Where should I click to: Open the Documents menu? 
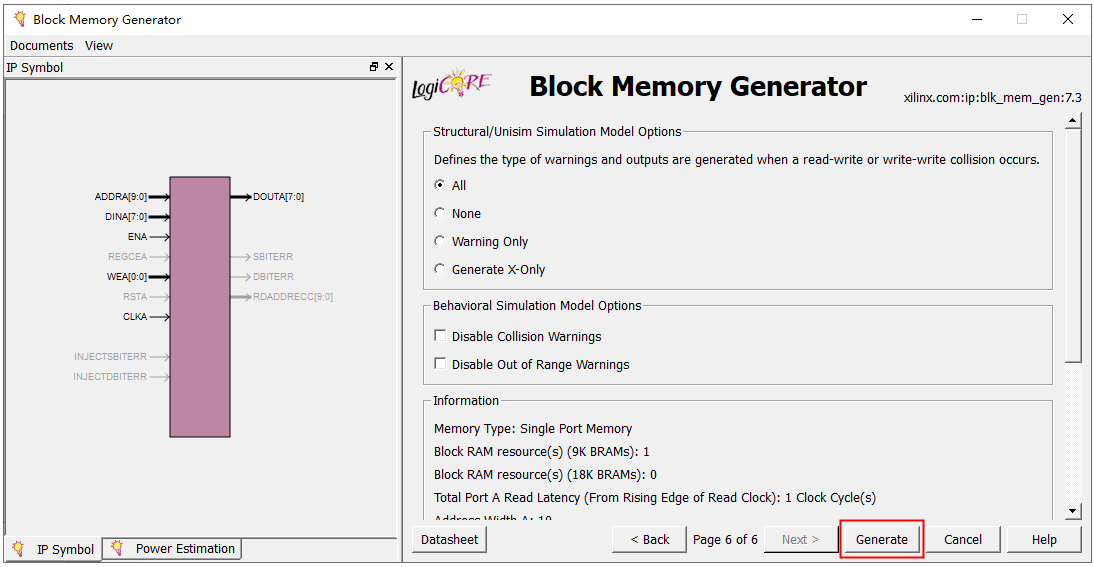pos(41,45)
